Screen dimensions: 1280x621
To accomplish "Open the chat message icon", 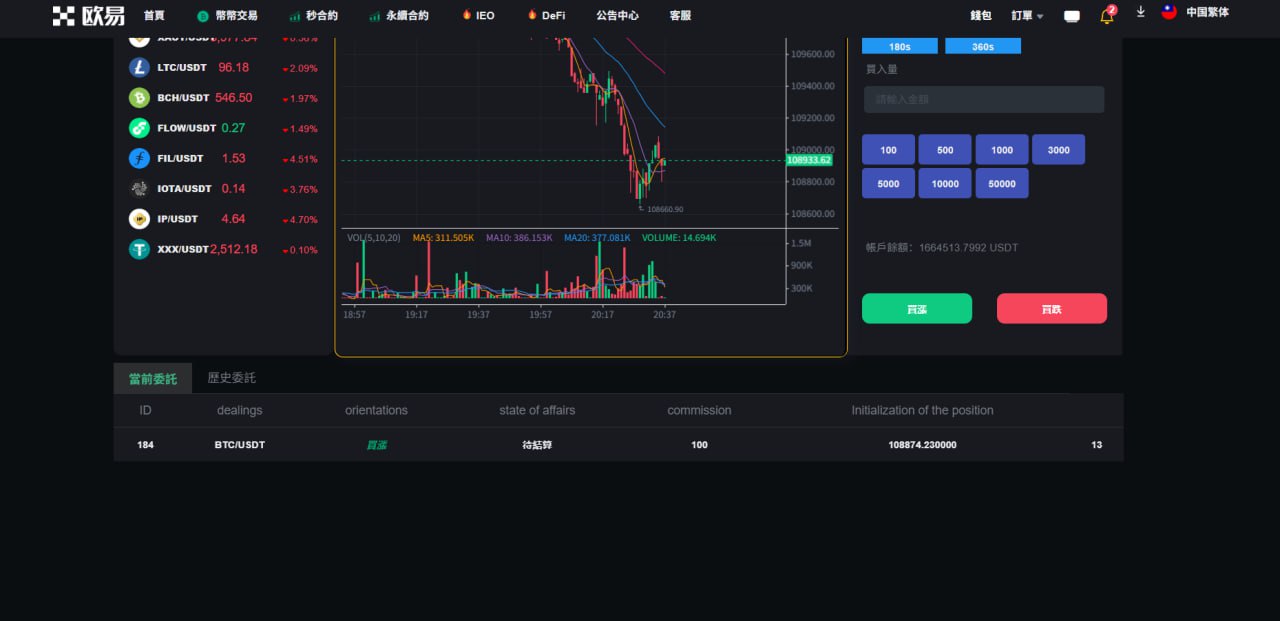I will click(1072, 16).
